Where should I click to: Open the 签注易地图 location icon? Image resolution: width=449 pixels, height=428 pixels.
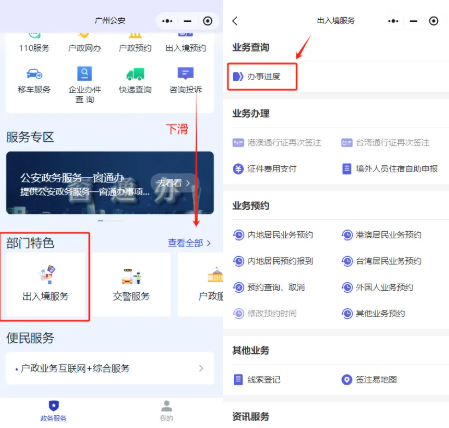coord(347,379)
